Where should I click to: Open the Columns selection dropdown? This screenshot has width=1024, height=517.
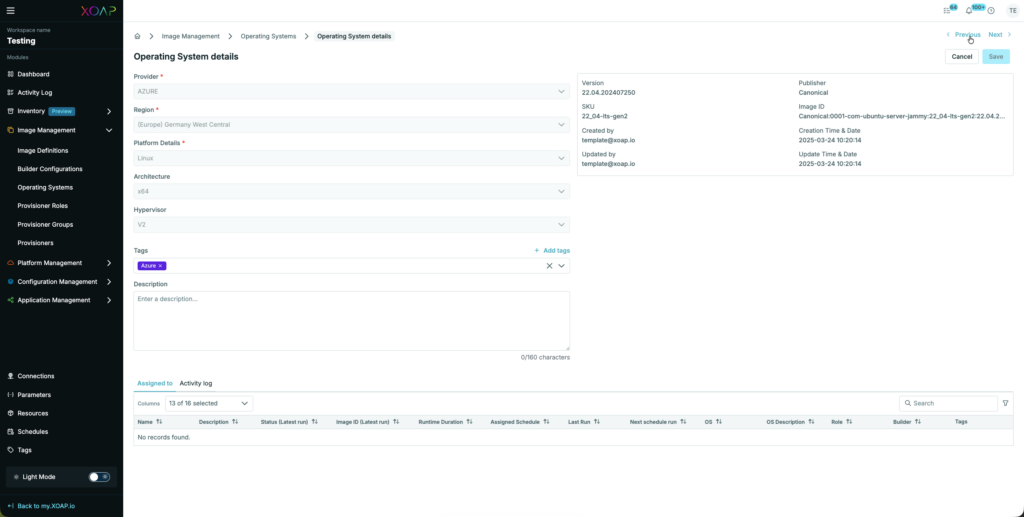tap(209, 403)
